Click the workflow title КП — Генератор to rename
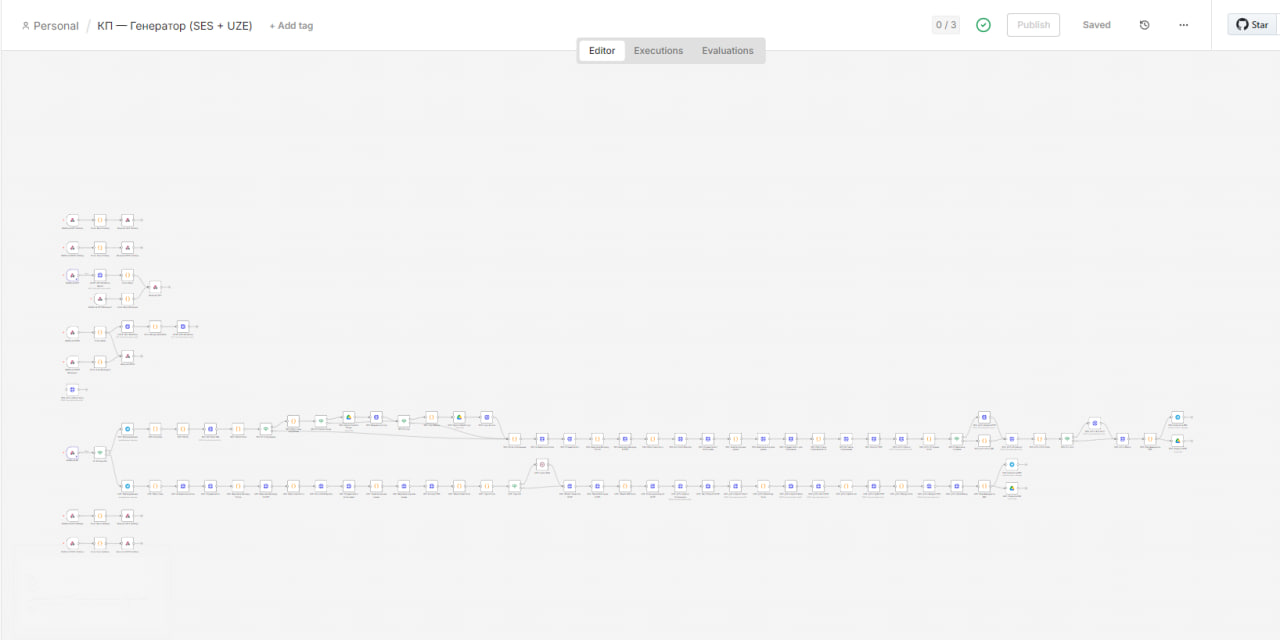1280x640 pixels. [176, 25]
